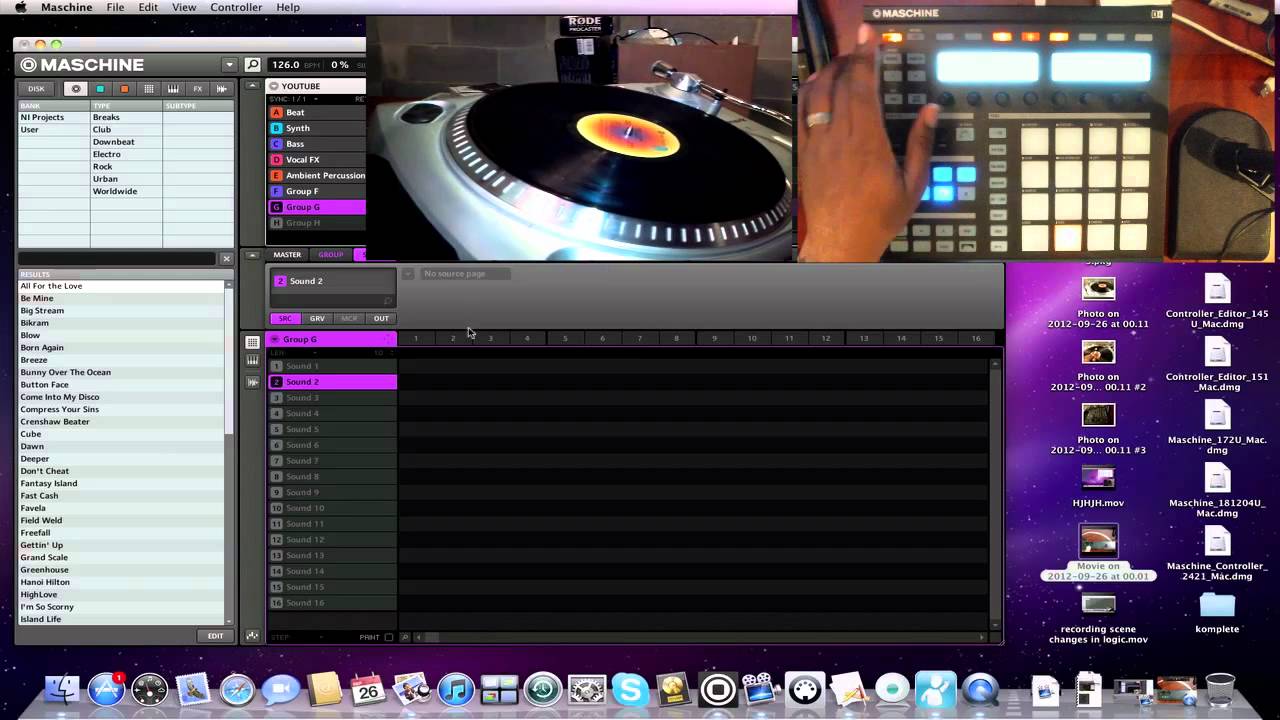This screenshot has height=720, width=1280.
Task: Click the 126.0 BPM tempo value
Action: point(285,65)
